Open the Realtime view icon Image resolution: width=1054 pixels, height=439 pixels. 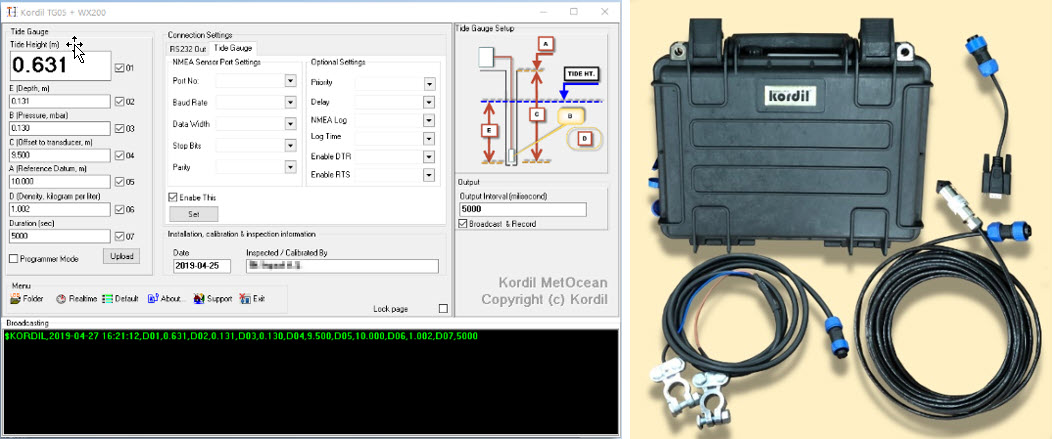[x=61, y=298]
